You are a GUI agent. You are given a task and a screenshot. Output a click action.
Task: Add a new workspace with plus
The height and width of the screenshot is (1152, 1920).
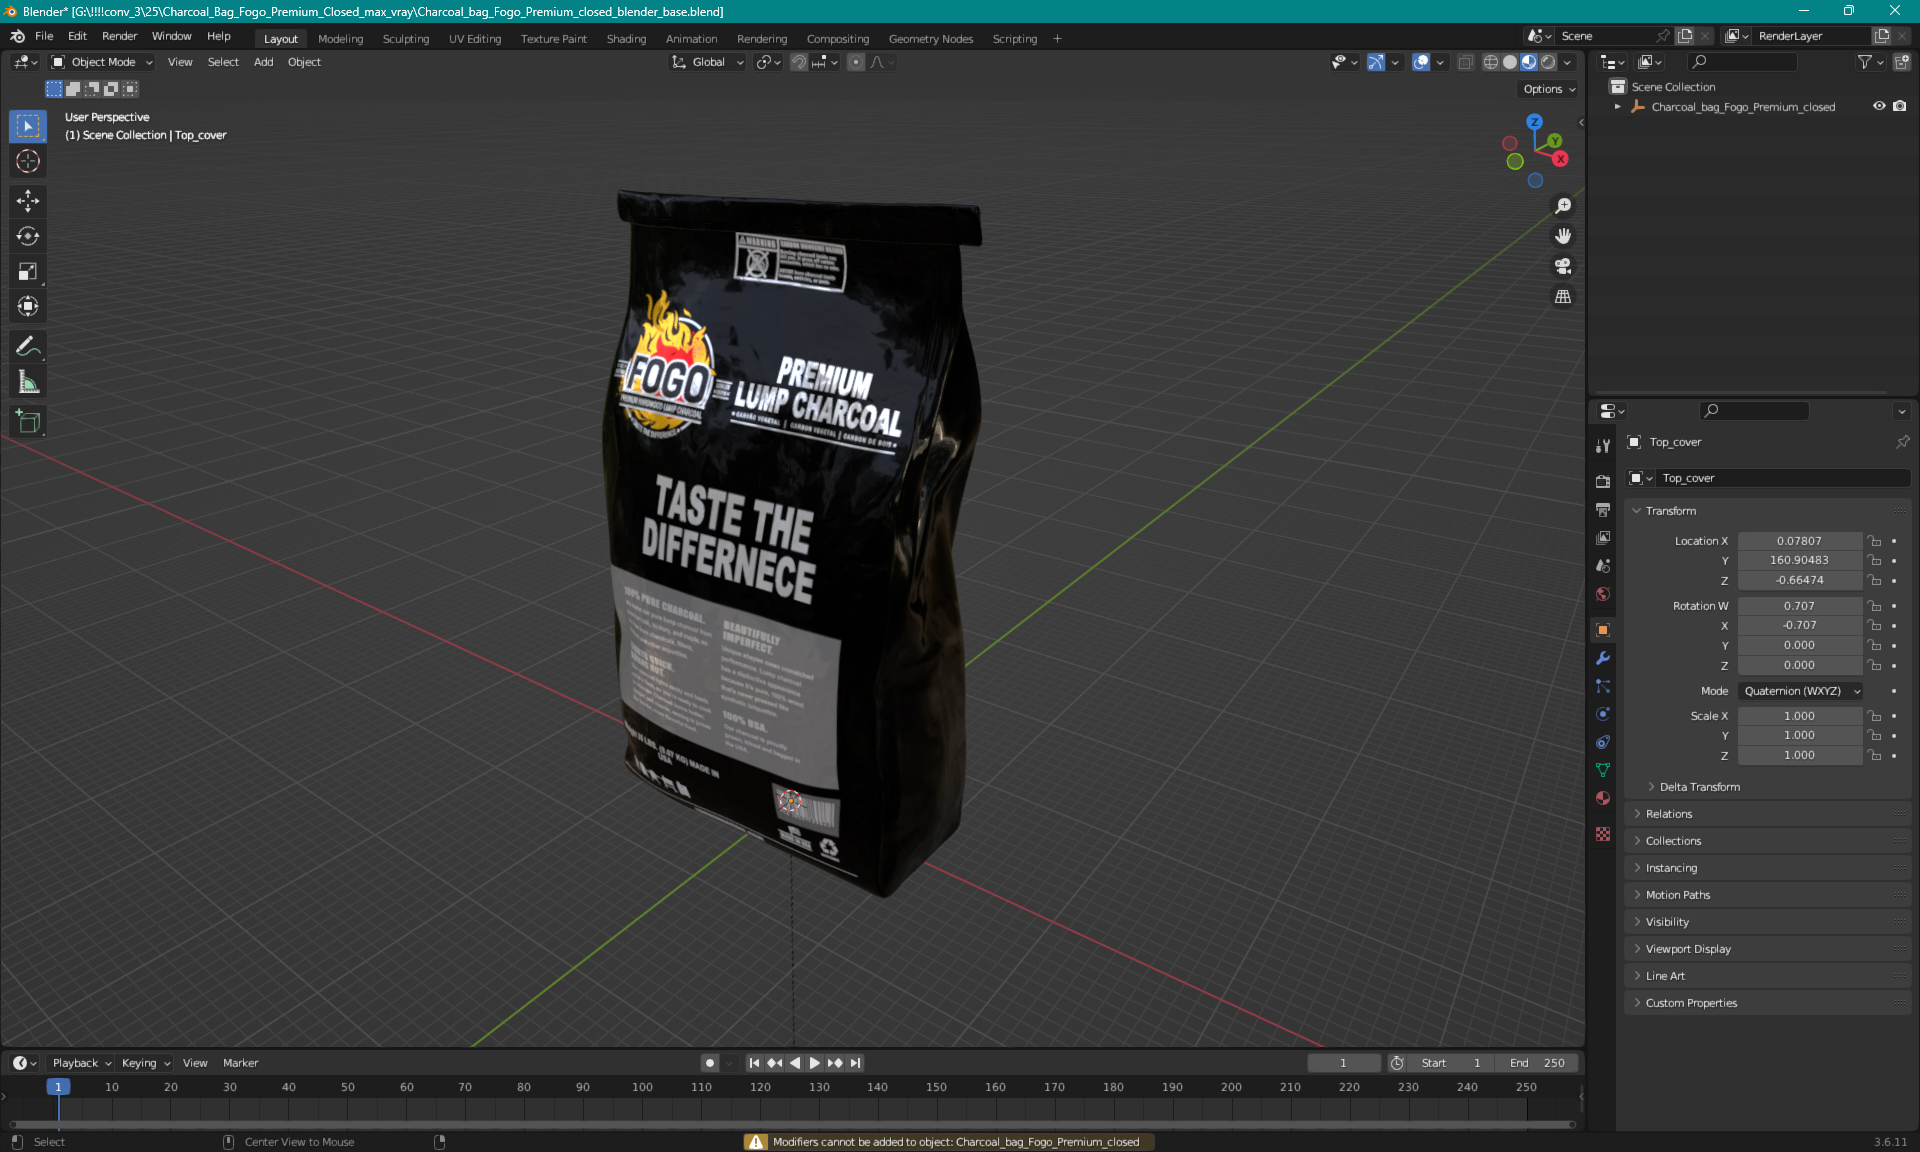click(x=1057, y=39)
